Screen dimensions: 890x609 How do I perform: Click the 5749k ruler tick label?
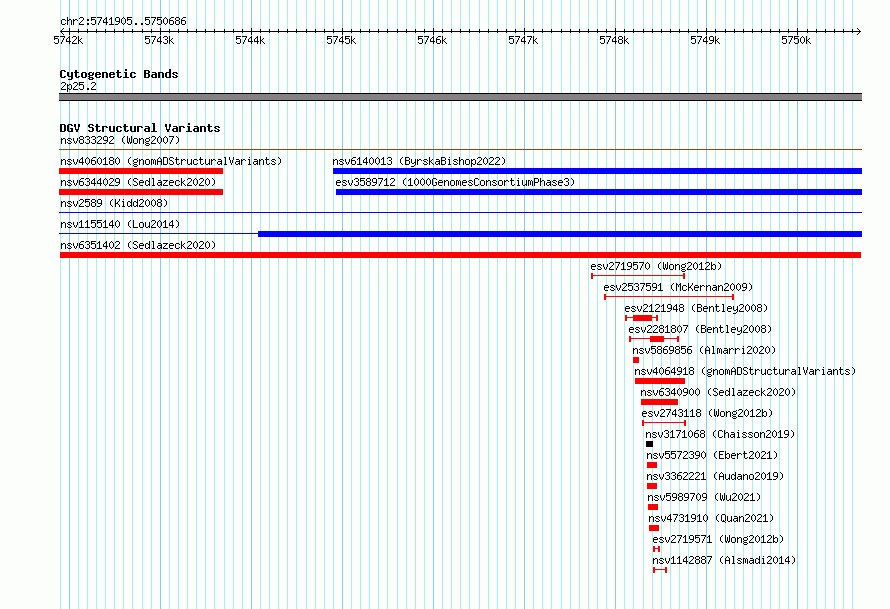[x=705, y=40]
